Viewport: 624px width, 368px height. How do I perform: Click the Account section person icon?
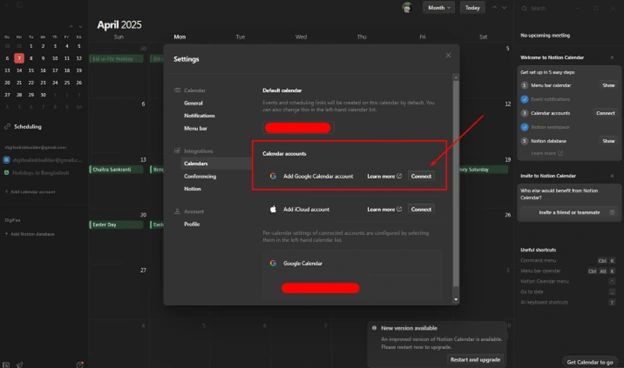[177, 211]
